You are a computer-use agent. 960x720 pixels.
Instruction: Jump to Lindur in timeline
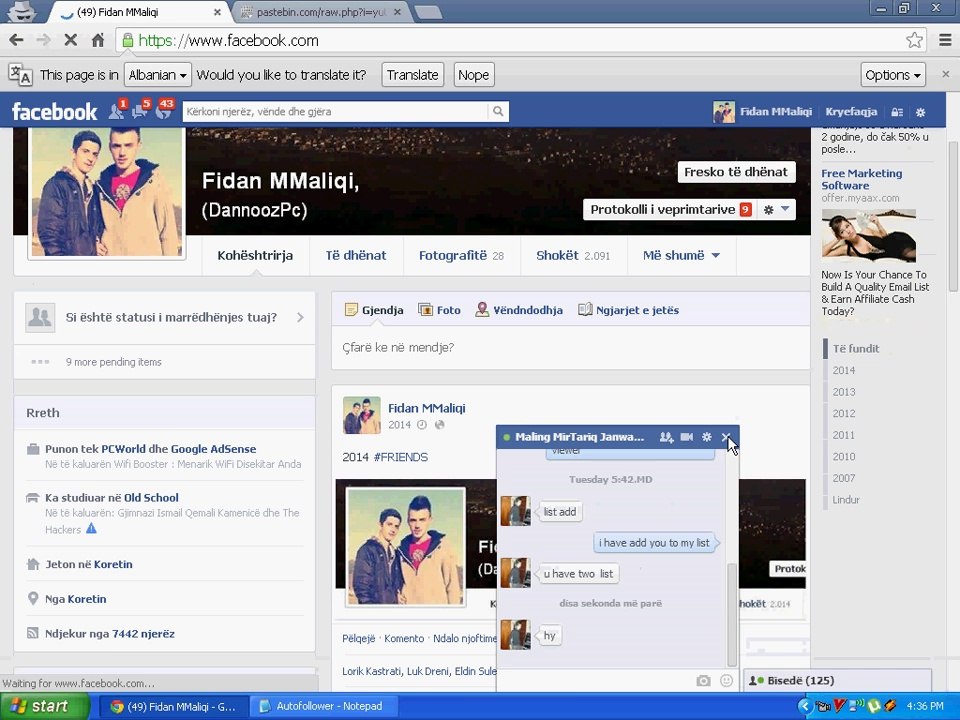coord(846,500)
